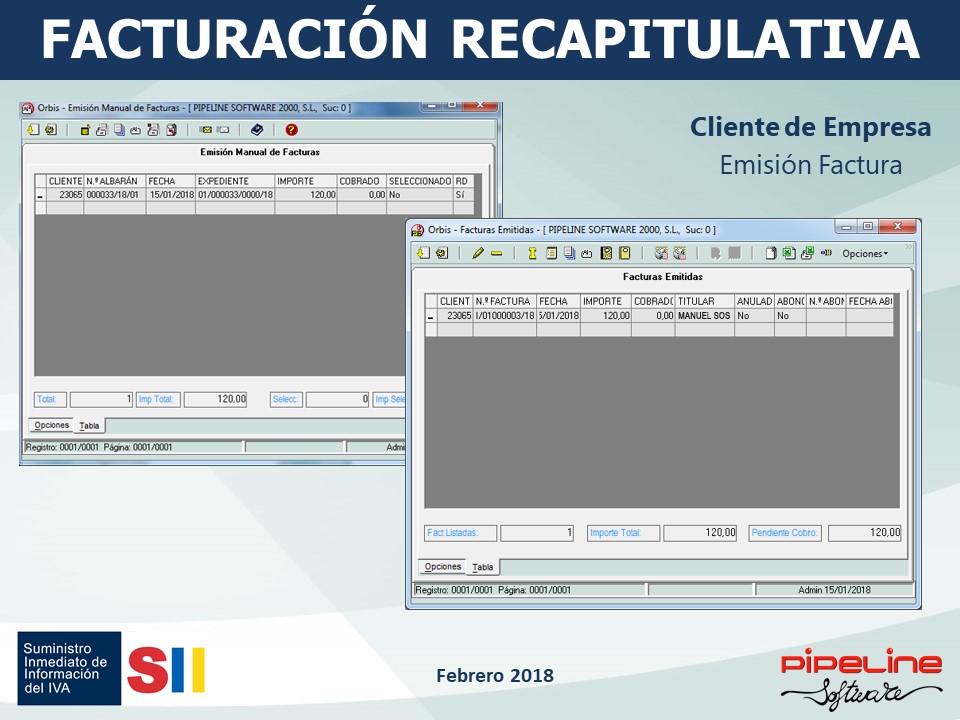Click the yellow clipboard icon in Facturas Emitidas toolbar

(x=624, y=253)
